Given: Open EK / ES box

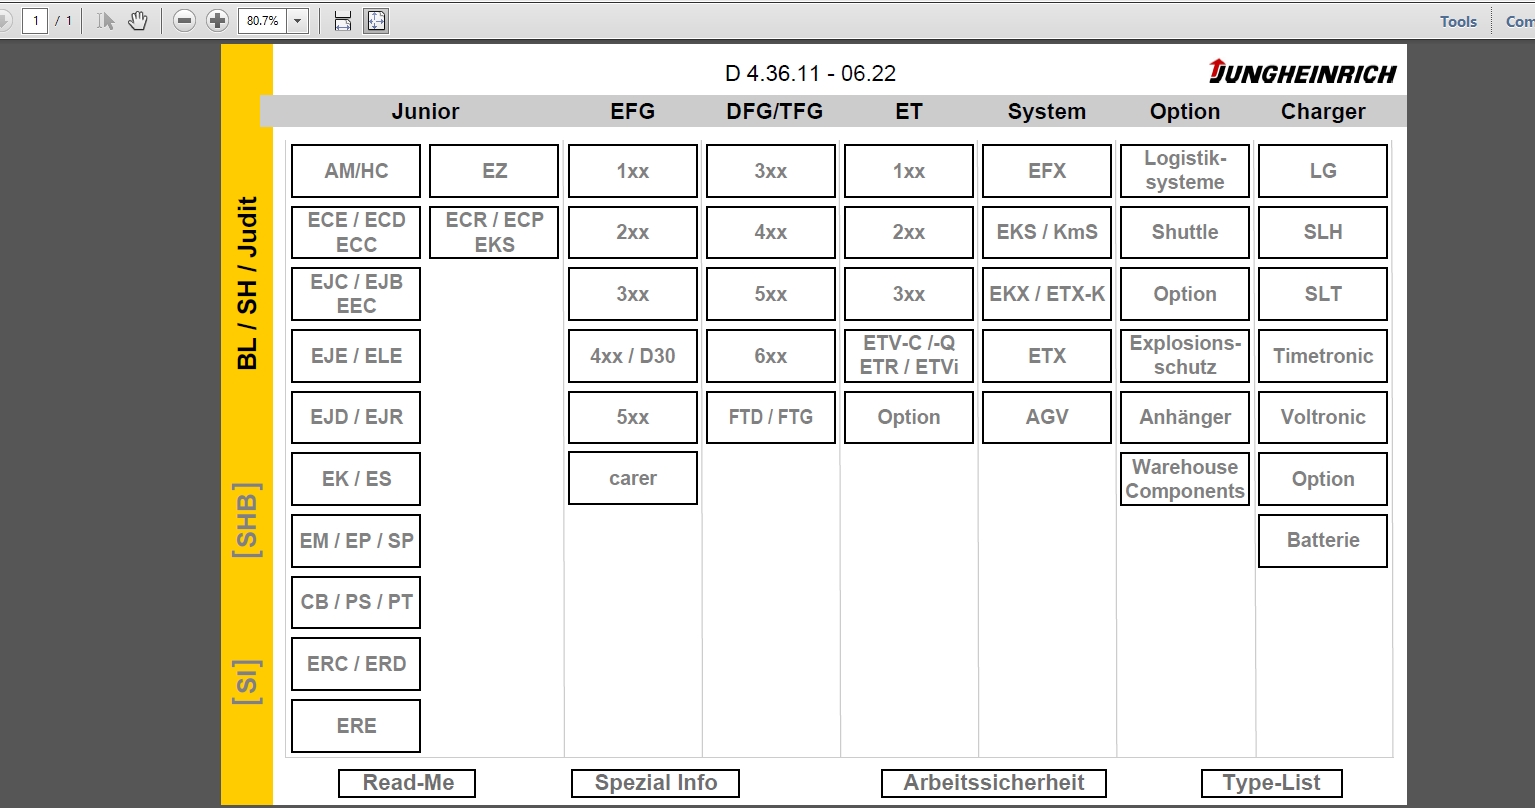Looking at the screenshot, I should pos(356,479).
